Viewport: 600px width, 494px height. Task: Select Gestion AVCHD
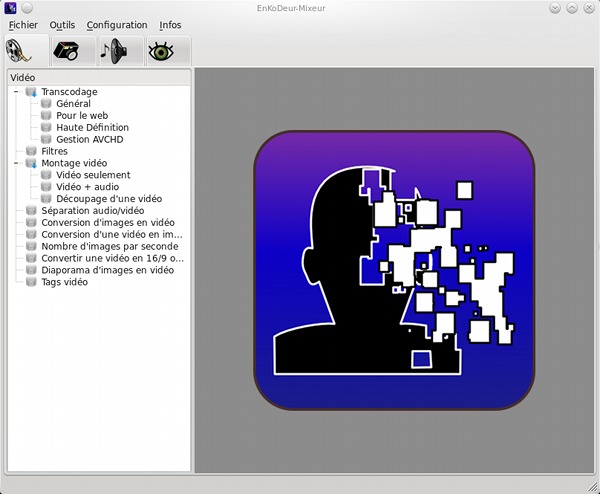click(x=90, y=139)
